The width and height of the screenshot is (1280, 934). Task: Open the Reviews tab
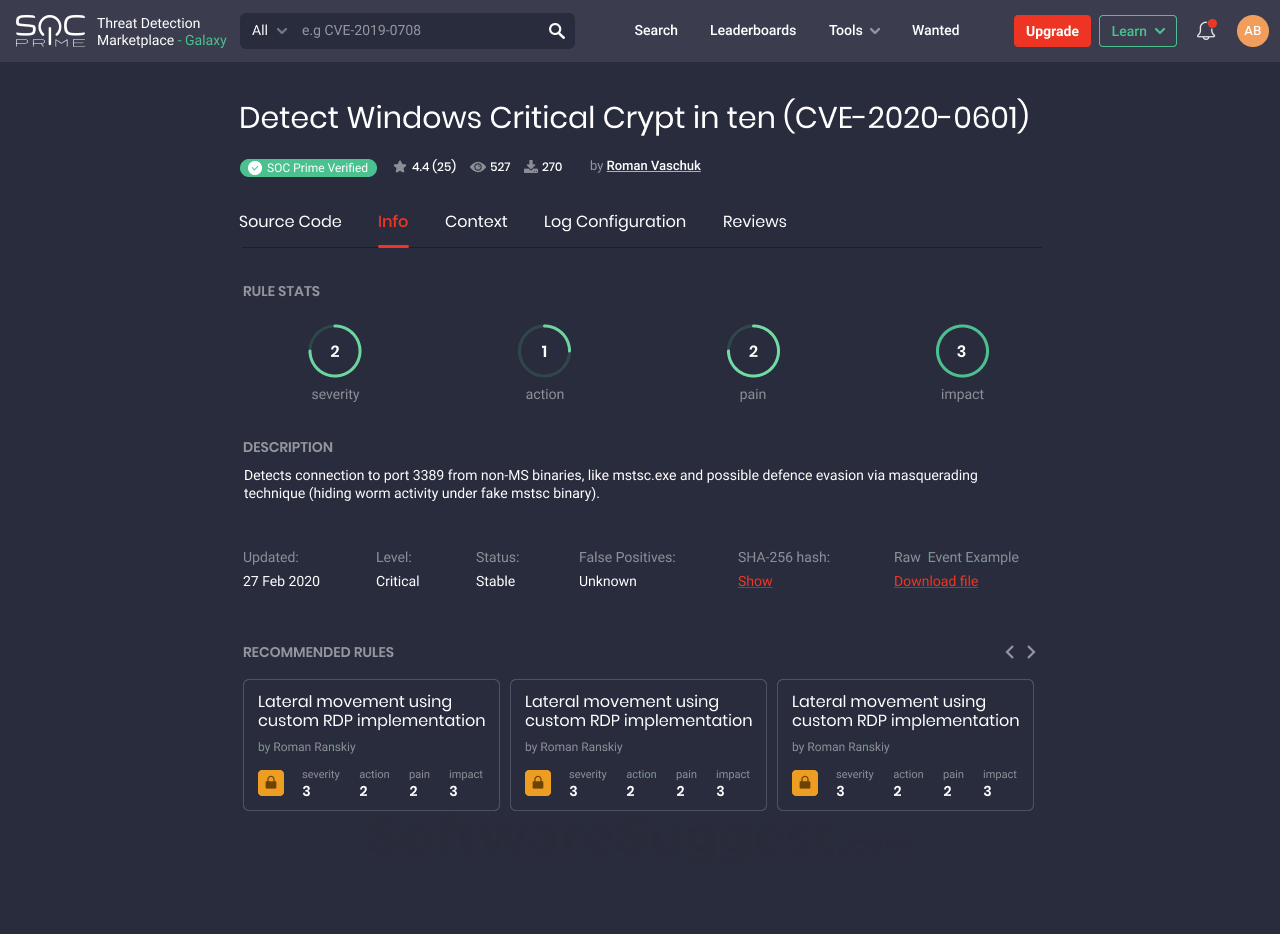[x=754, y=221]
